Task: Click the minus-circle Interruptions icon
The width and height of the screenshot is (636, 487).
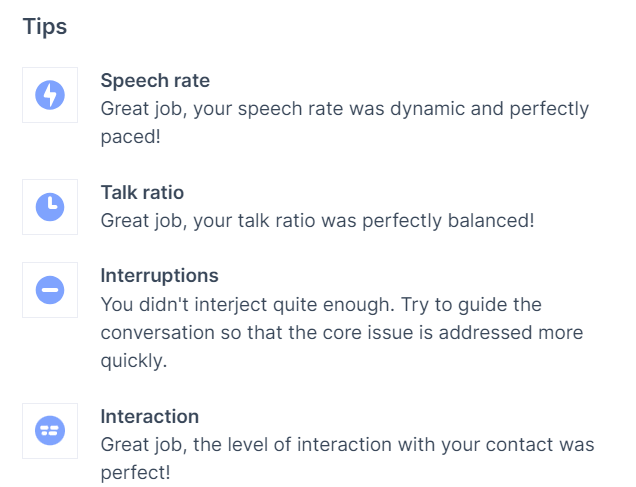Action: click(x=50, y=290)
